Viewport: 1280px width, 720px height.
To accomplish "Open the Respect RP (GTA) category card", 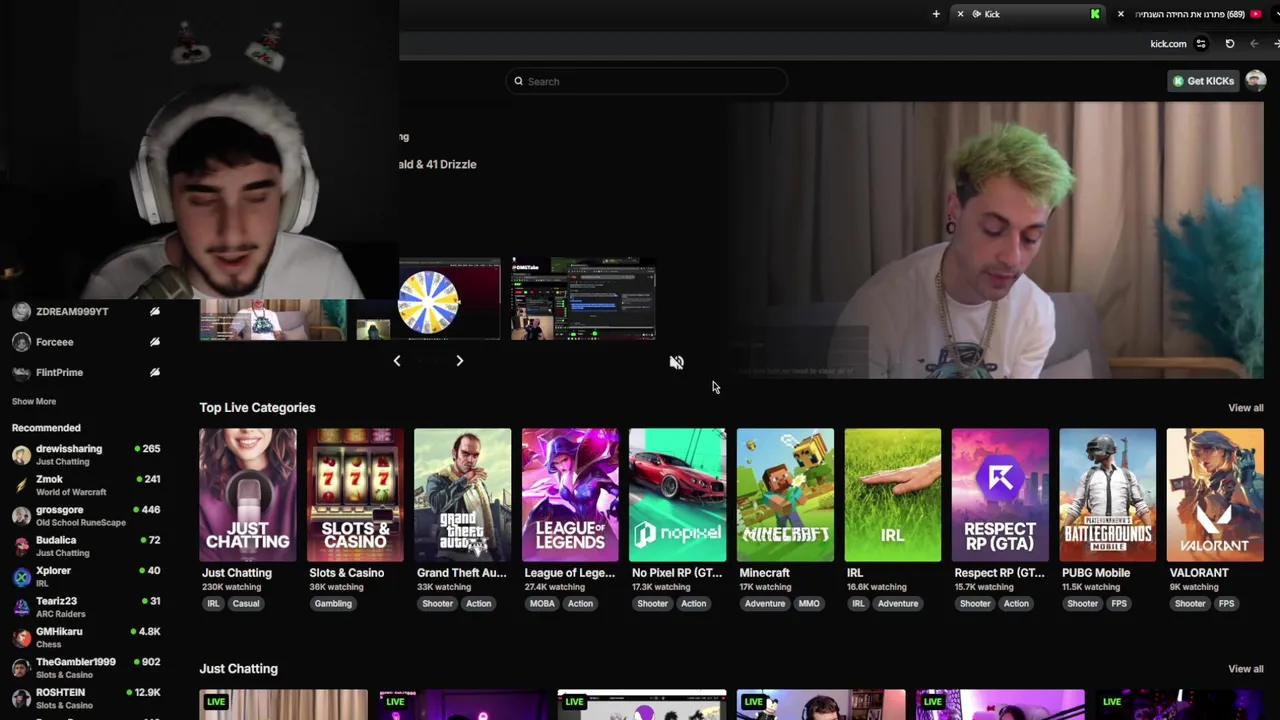I will tap(1000, 495).
